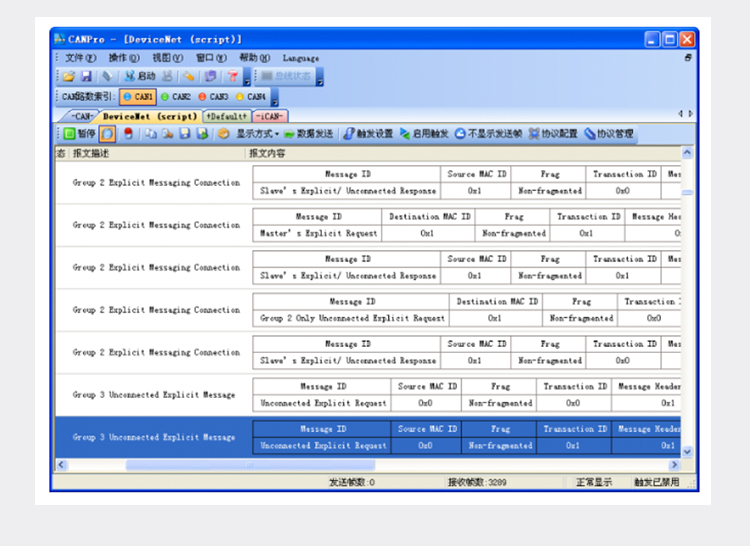
Task: Click the red lamp icon in message toolbar
Action: pos(128,134)
